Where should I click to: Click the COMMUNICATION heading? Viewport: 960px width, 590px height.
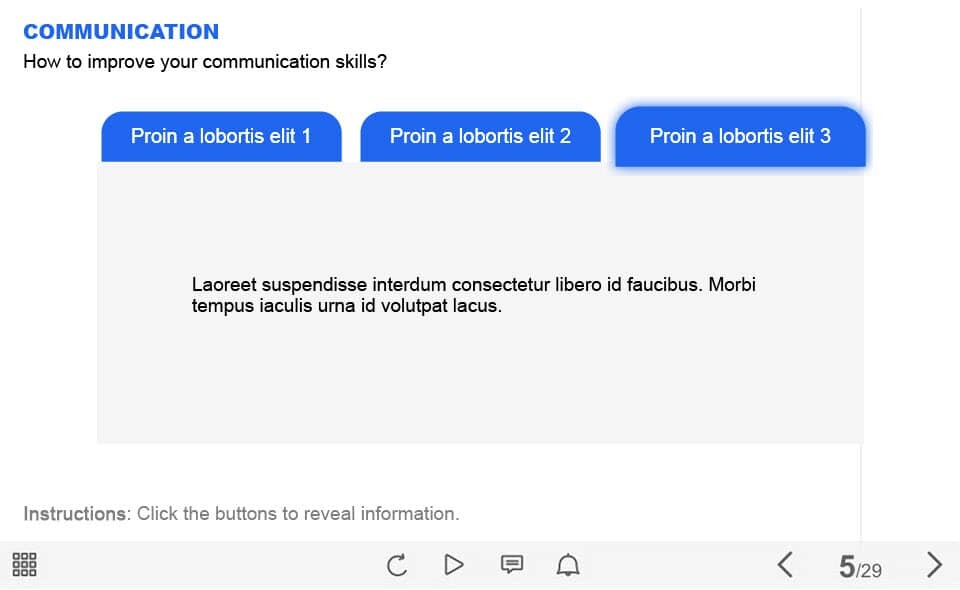click(x=121, y=32)
